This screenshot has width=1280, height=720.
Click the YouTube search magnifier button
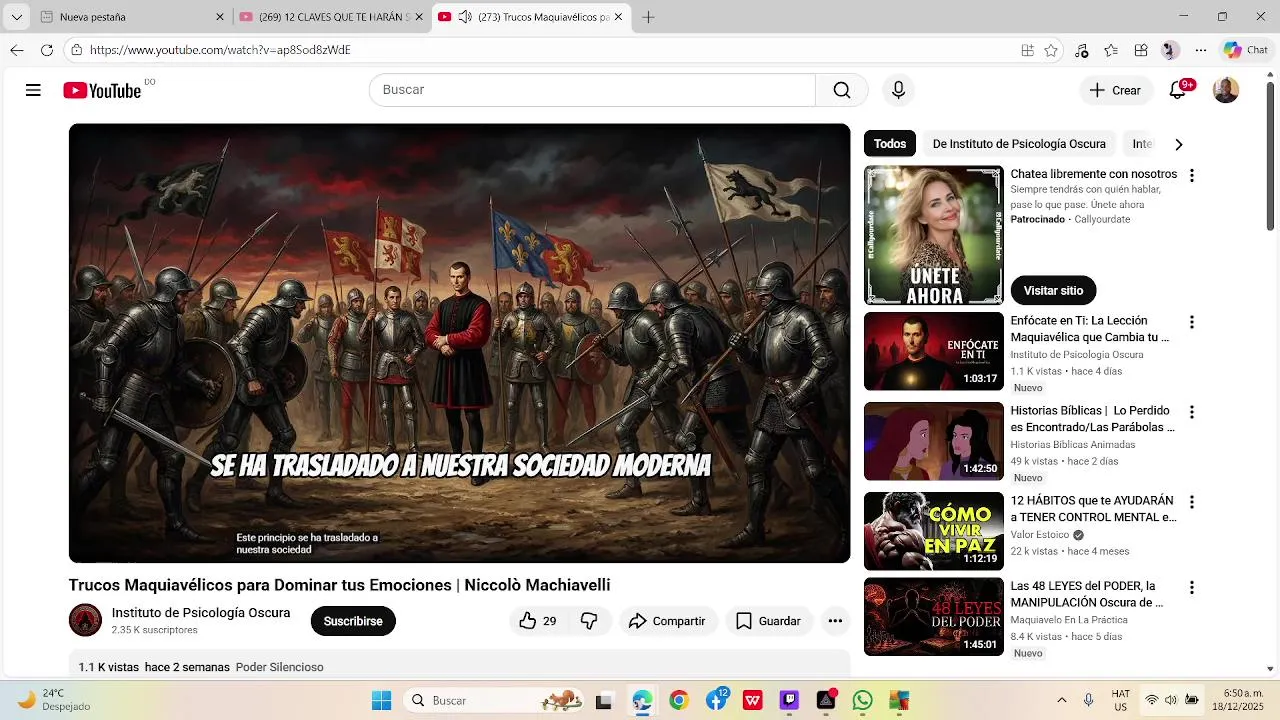(x=842, y=90)
